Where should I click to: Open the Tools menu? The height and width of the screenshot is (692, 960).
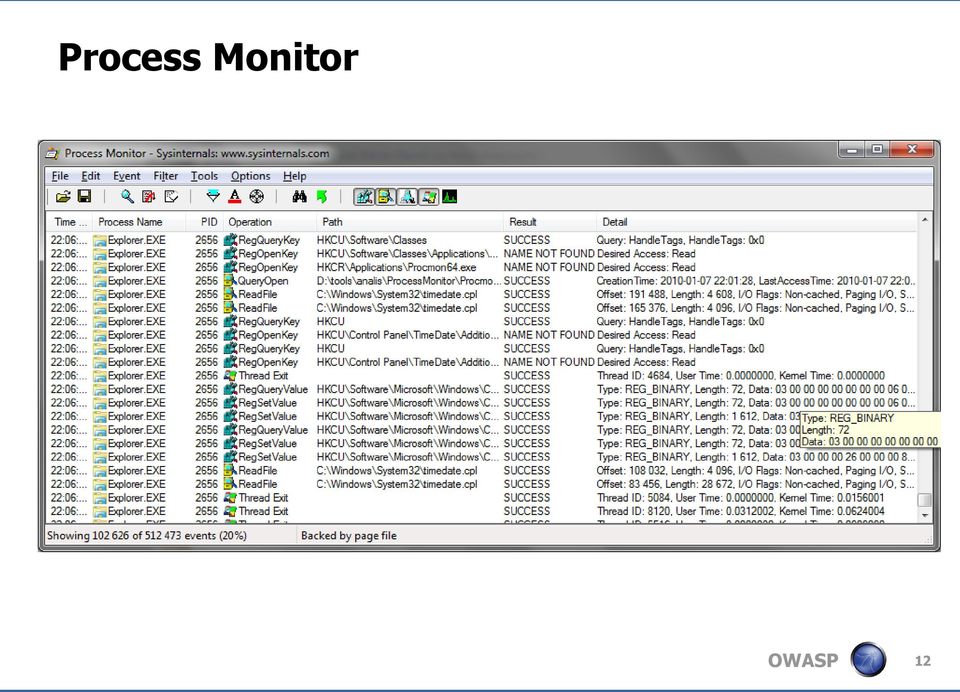tap(204, 176)
